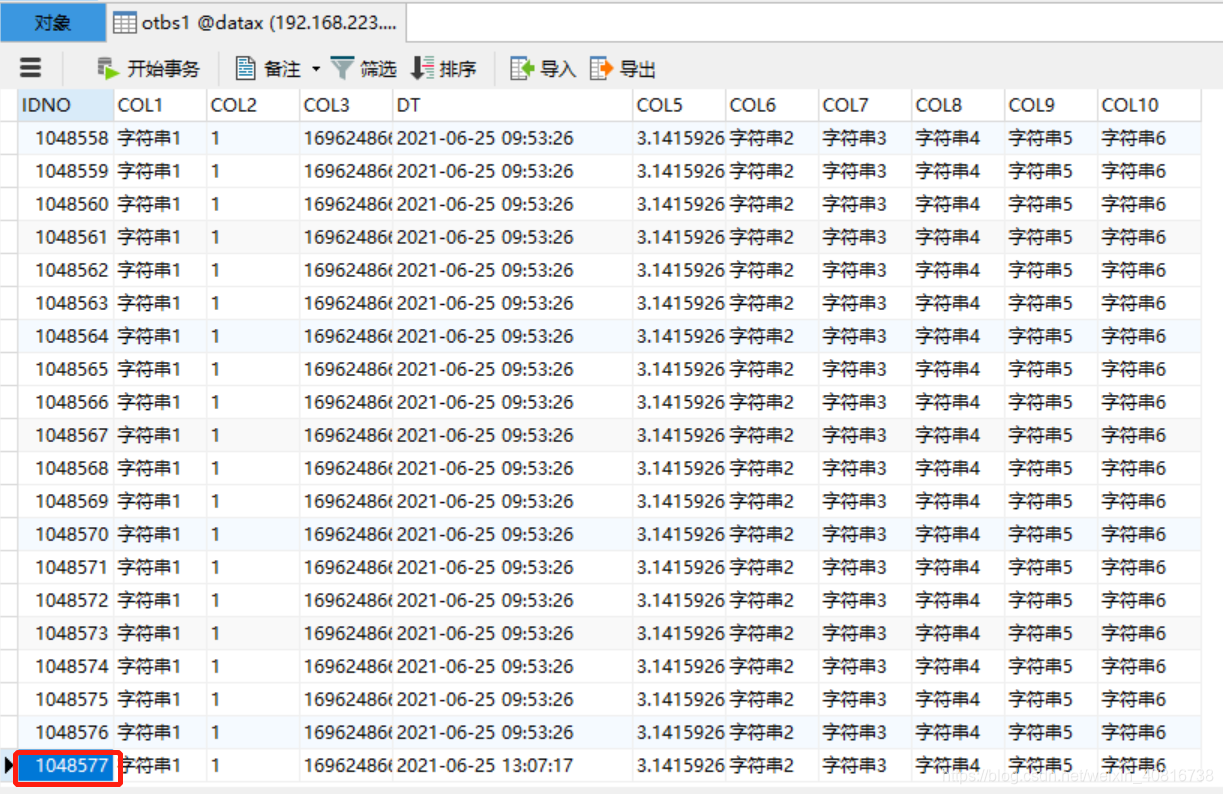Select the cell with IDNO 1048566

[x=66, y=402]
